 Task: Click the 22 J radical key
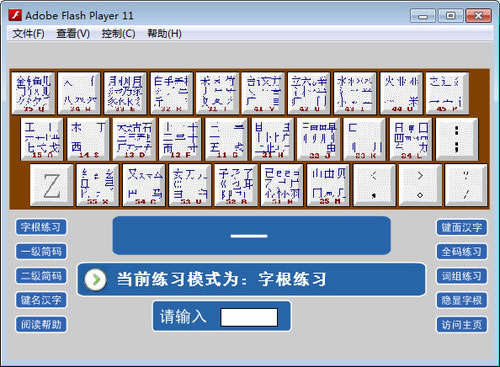pos(318,139)
